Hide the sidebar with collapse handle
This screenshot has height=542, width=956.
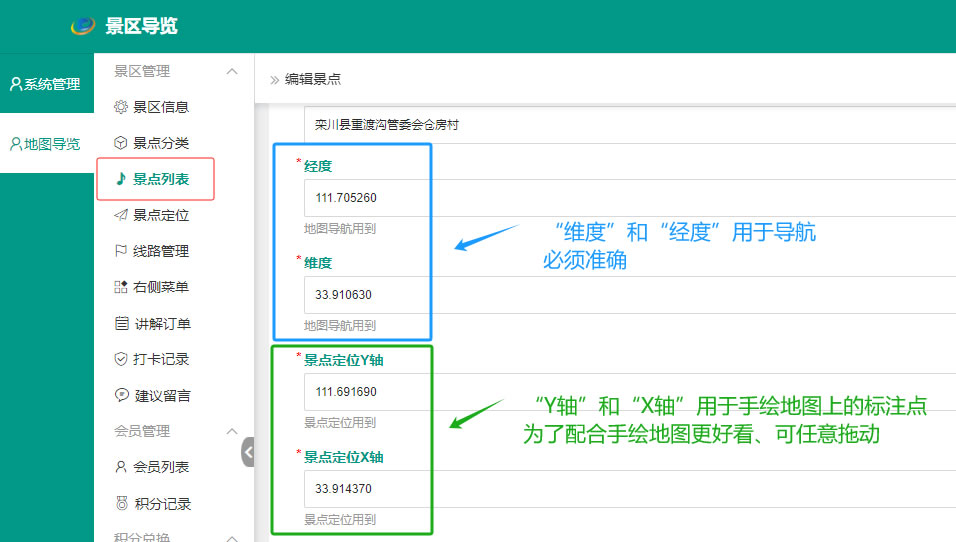tap(248, 452)
